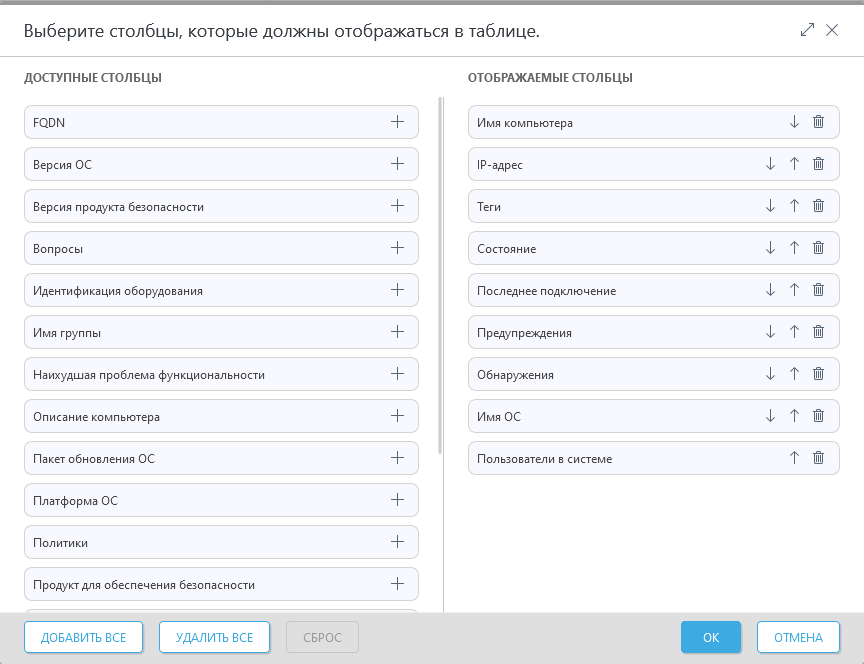This screenshot has width=864, height=664.
Task: Delete the Теги column with trash icon
Action: point(818,206)
